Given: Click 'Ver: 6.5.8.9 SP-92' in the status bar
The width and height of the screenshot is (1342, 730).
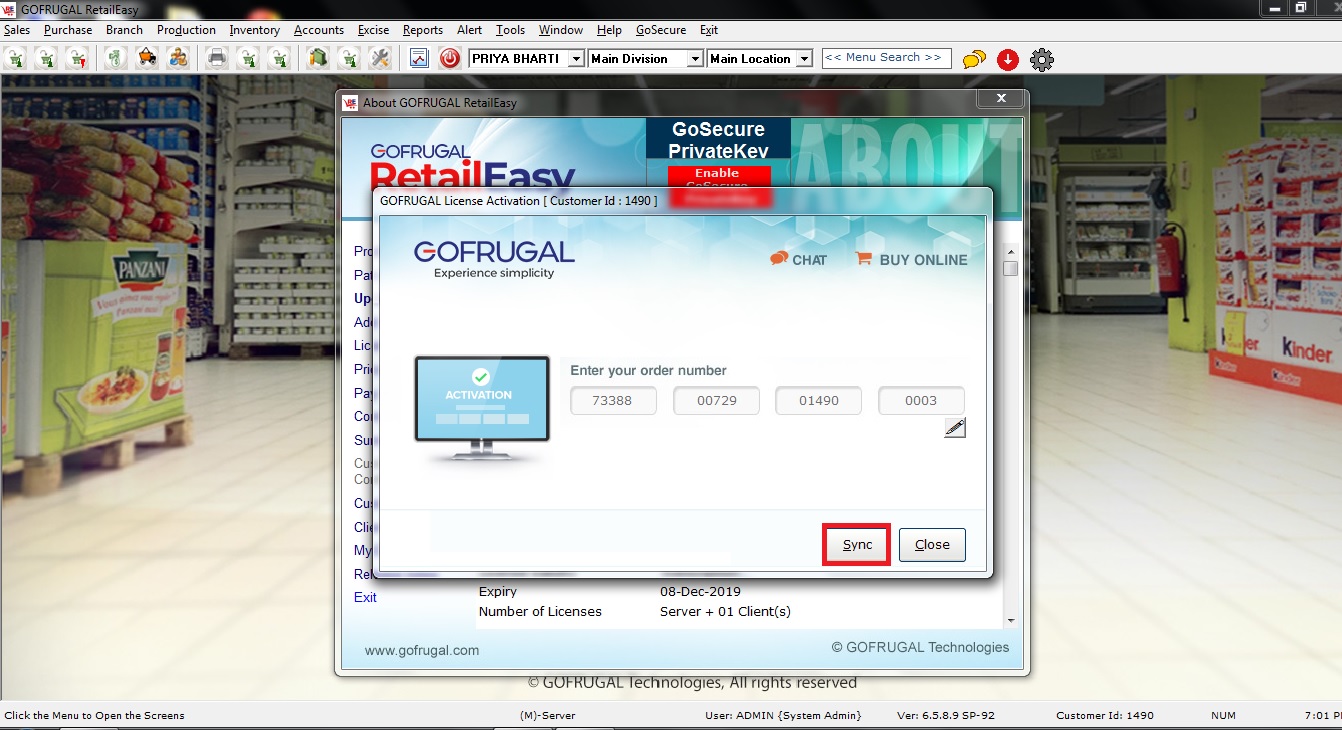Looking at the screenshot, I should 946,715.
